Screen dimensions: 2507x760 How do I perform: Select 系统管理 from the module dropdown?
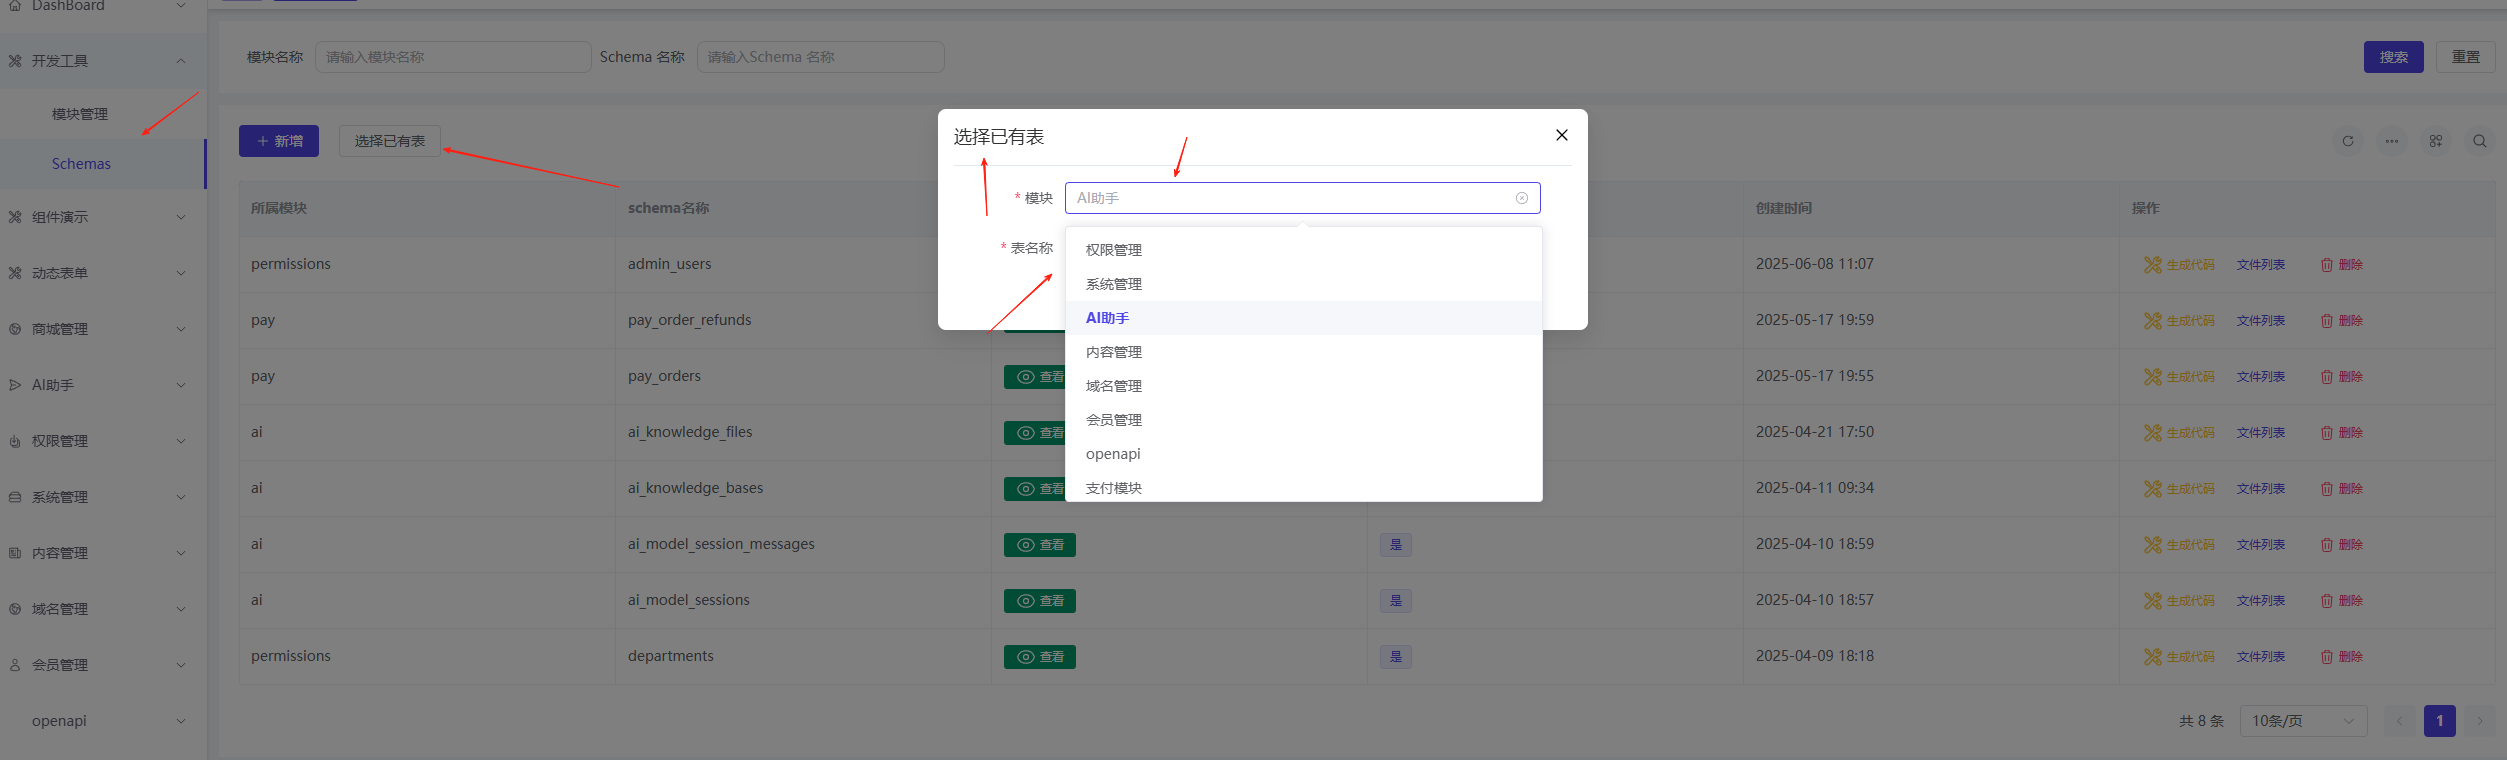pyautogui.click(x=1304, y=284)
